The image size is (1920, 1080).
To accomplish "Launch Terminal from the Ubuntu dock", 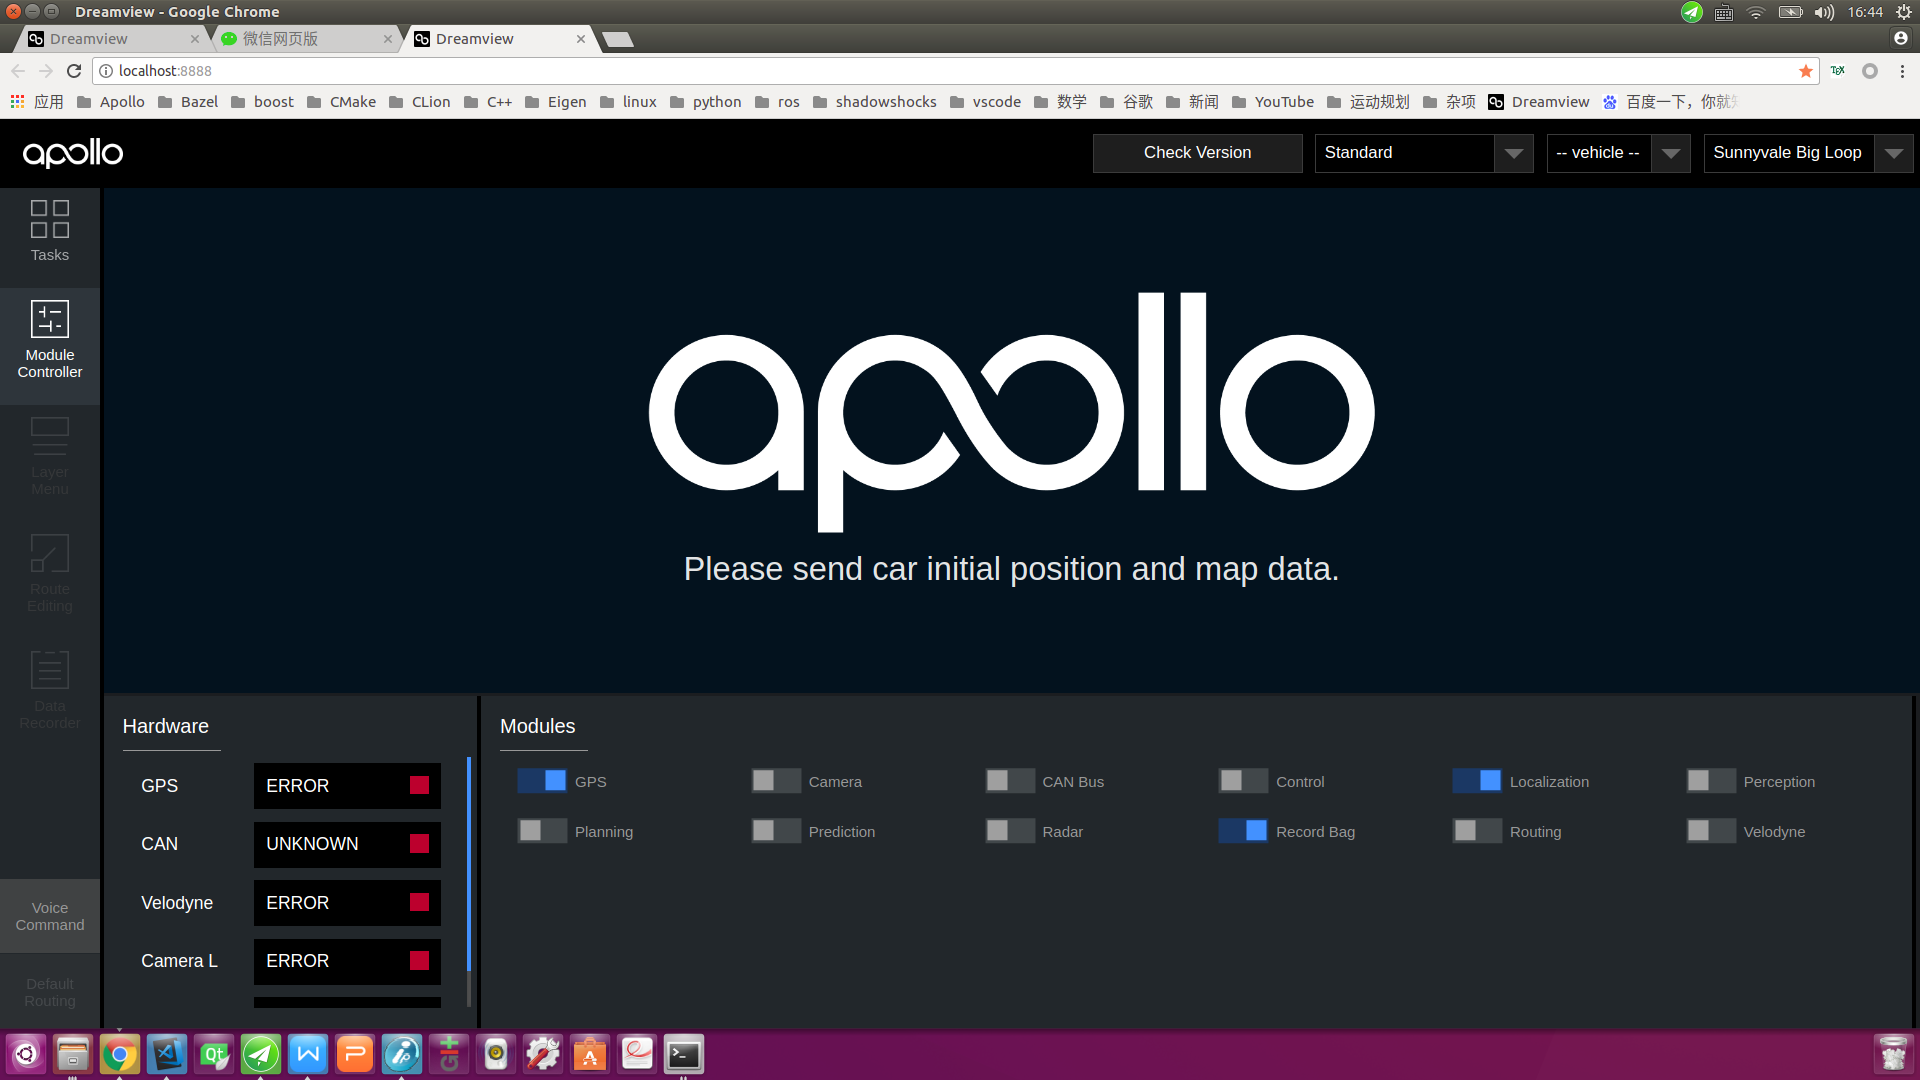I will 684,1054.
